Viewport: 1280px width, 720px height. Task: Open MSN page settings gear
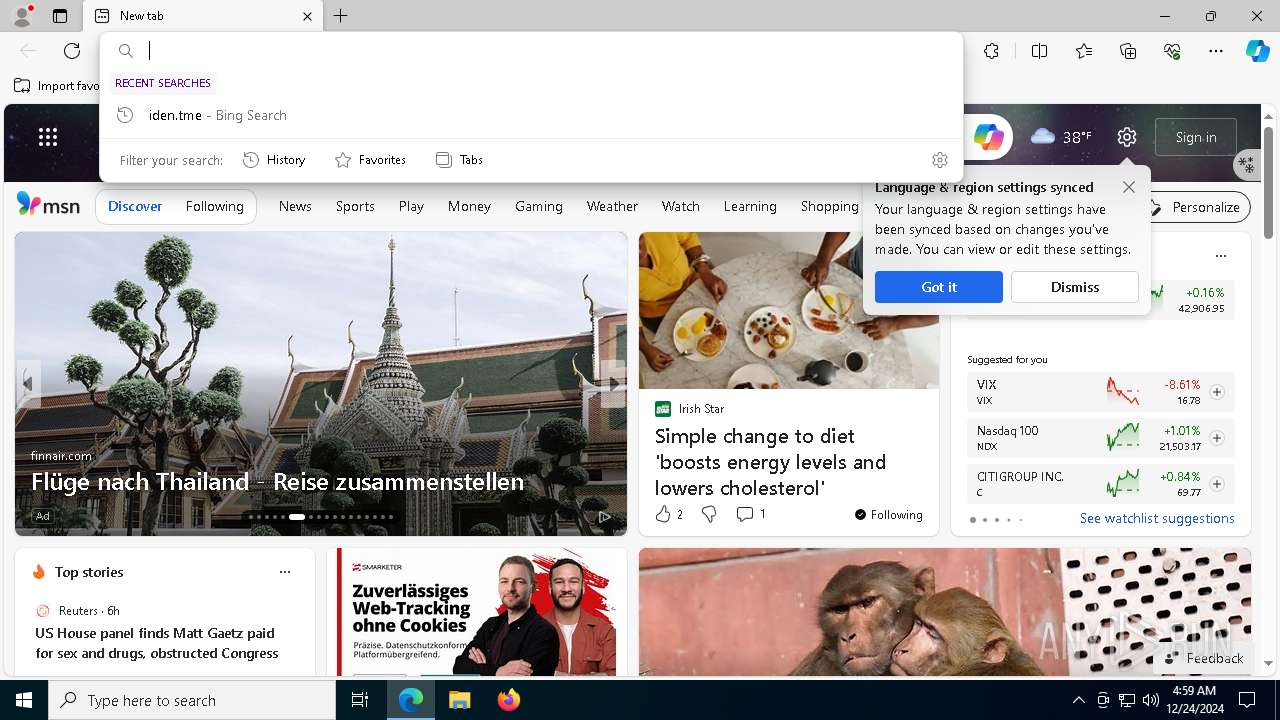1127,137
